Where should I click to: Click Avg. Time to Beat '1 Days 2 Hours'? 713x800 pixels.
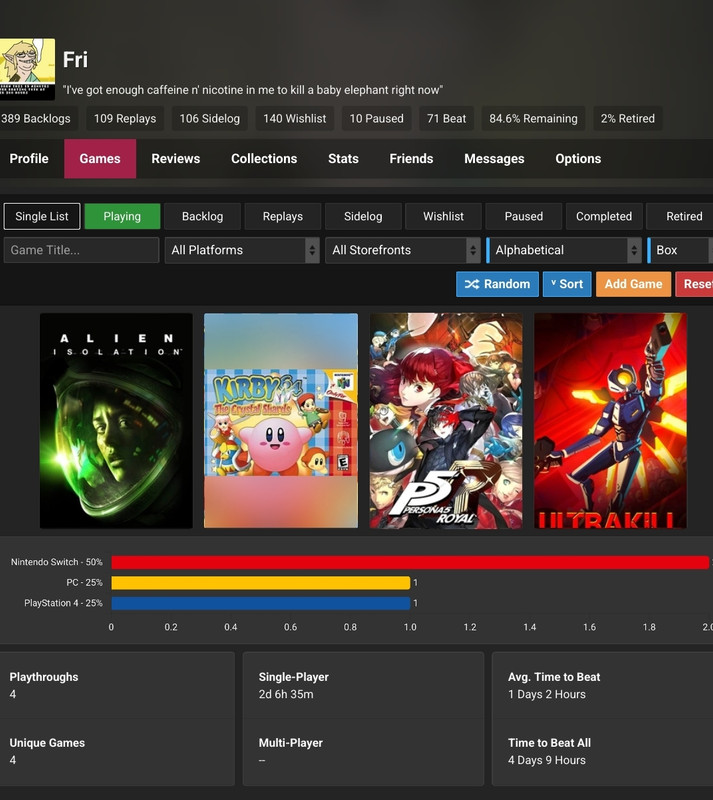(x=547, y=694)
